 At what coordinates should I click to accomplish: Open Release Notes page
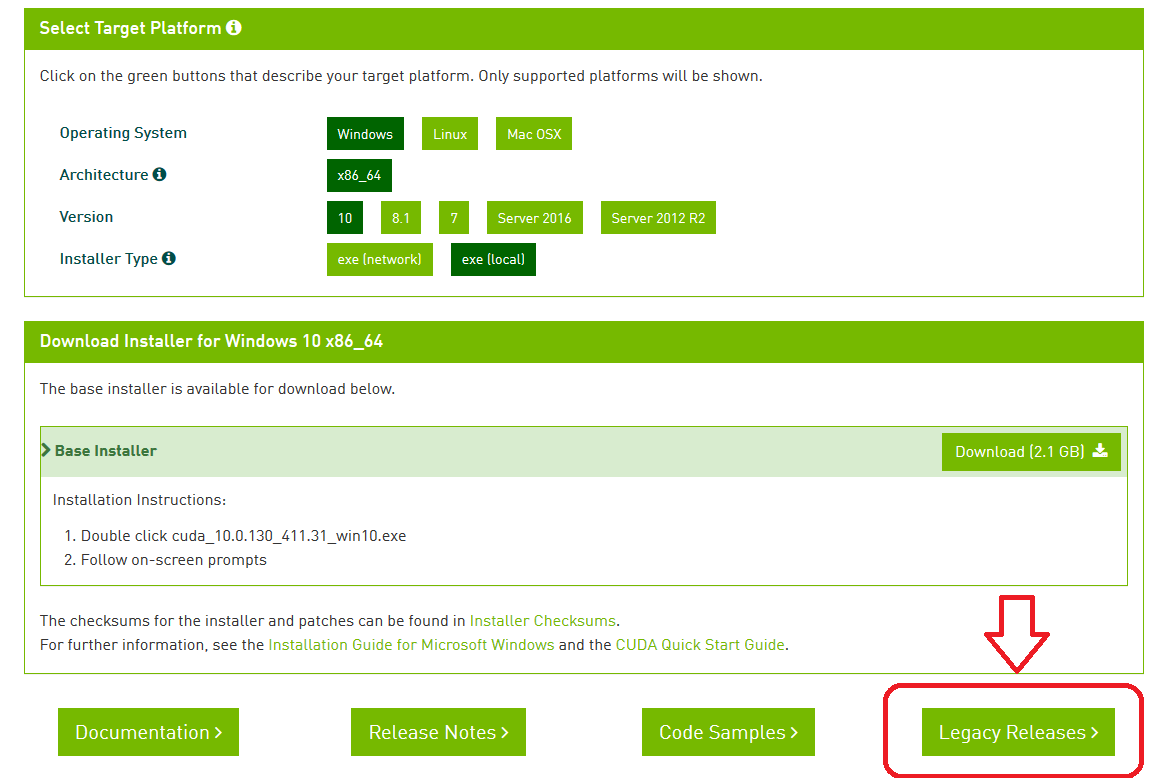(x=438, y=732)
